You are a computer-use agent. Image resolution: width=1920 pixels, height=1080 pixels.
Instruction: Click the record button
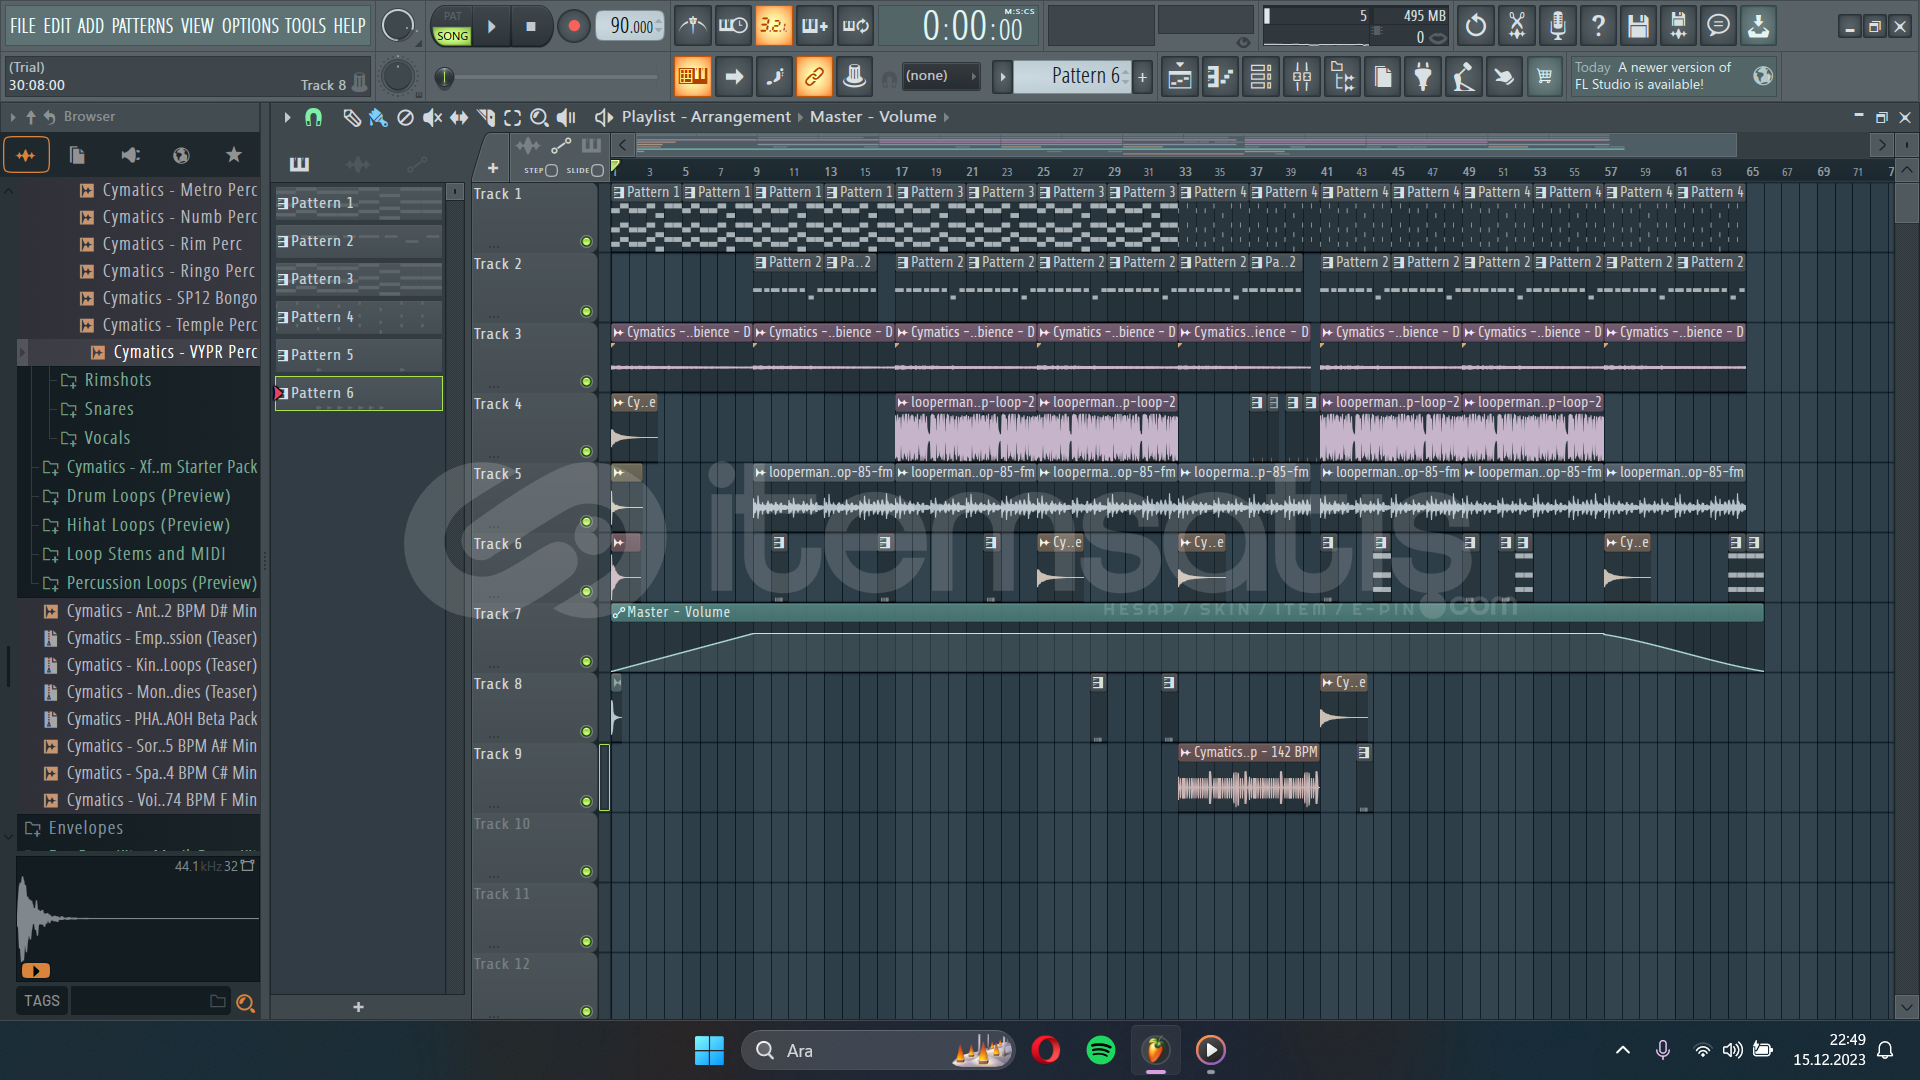coord(573,27)
